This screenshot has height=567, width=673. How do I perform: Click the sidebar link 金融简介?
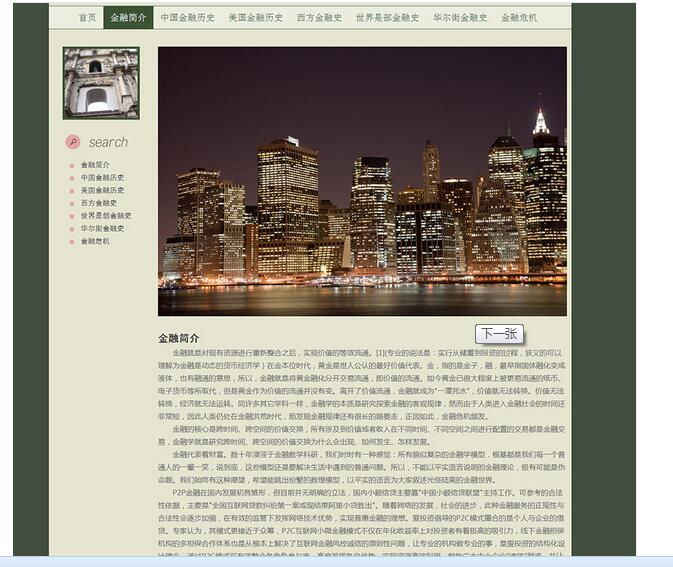(x=96, y=165)
